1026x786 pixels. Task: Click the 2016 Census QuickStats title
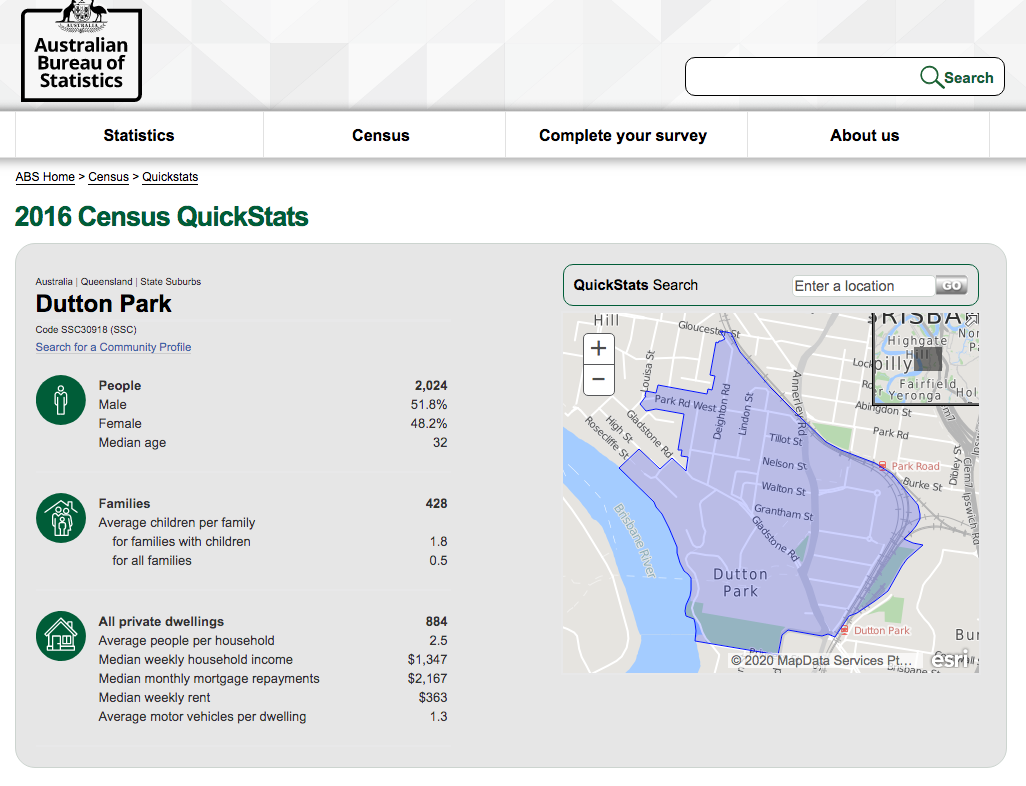pos(161,217)
